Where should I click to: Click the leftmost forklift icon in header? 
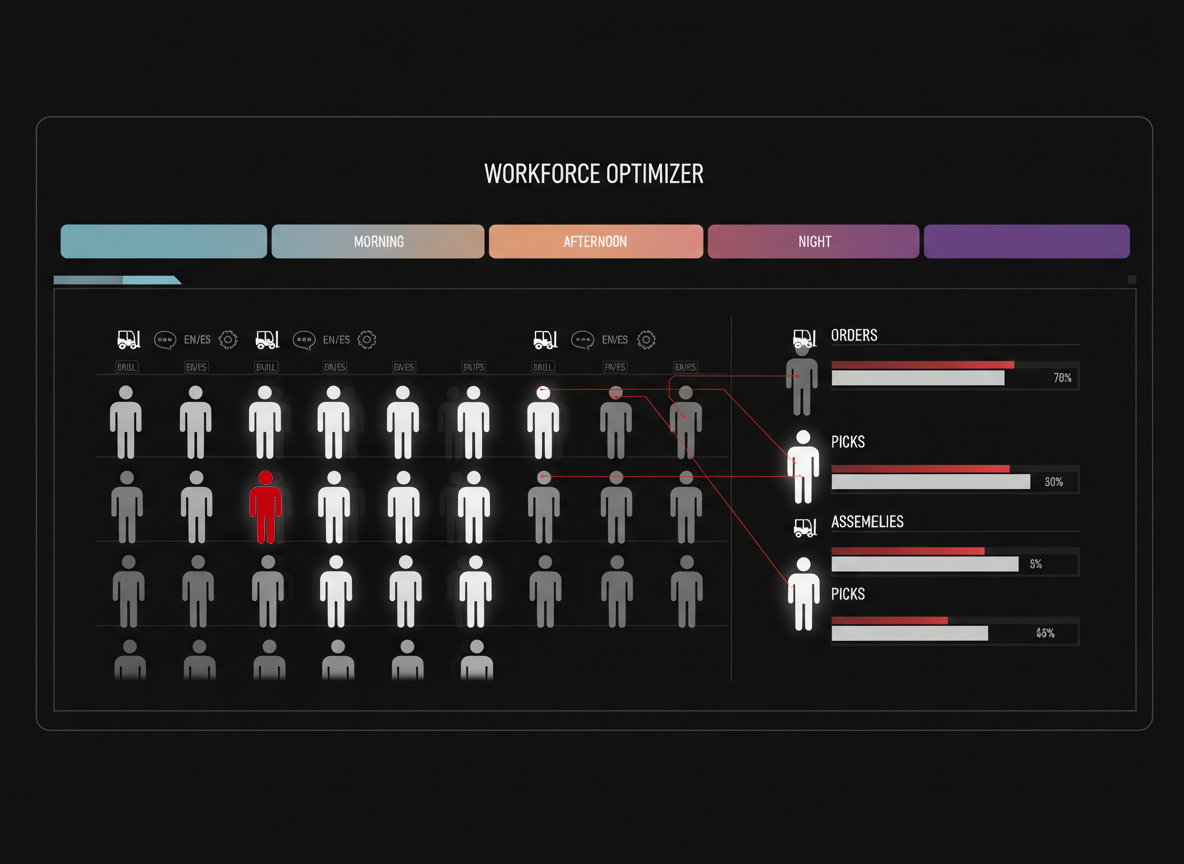(x=128, y=340)
